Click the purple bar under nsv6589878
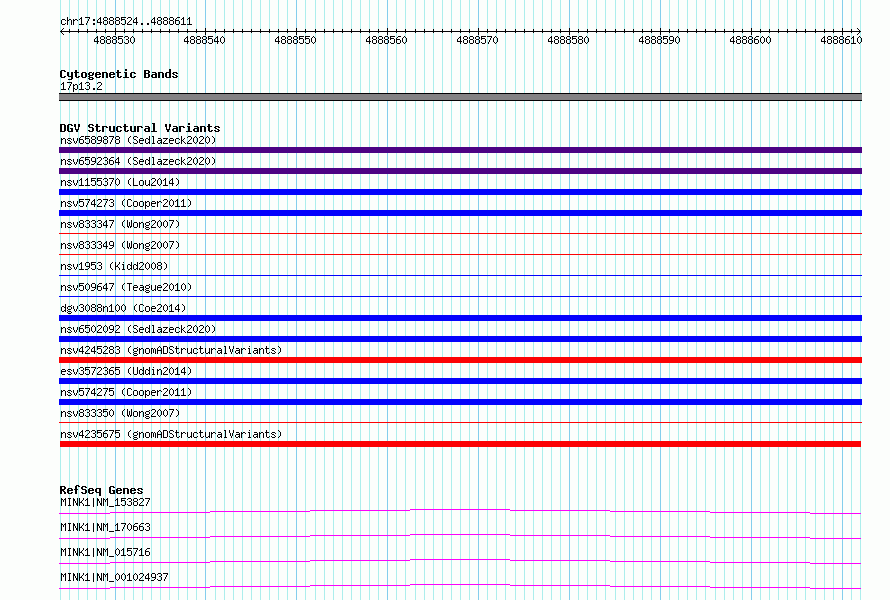Image resolution: width=890 pixels, height=600 pixels. 460,150
